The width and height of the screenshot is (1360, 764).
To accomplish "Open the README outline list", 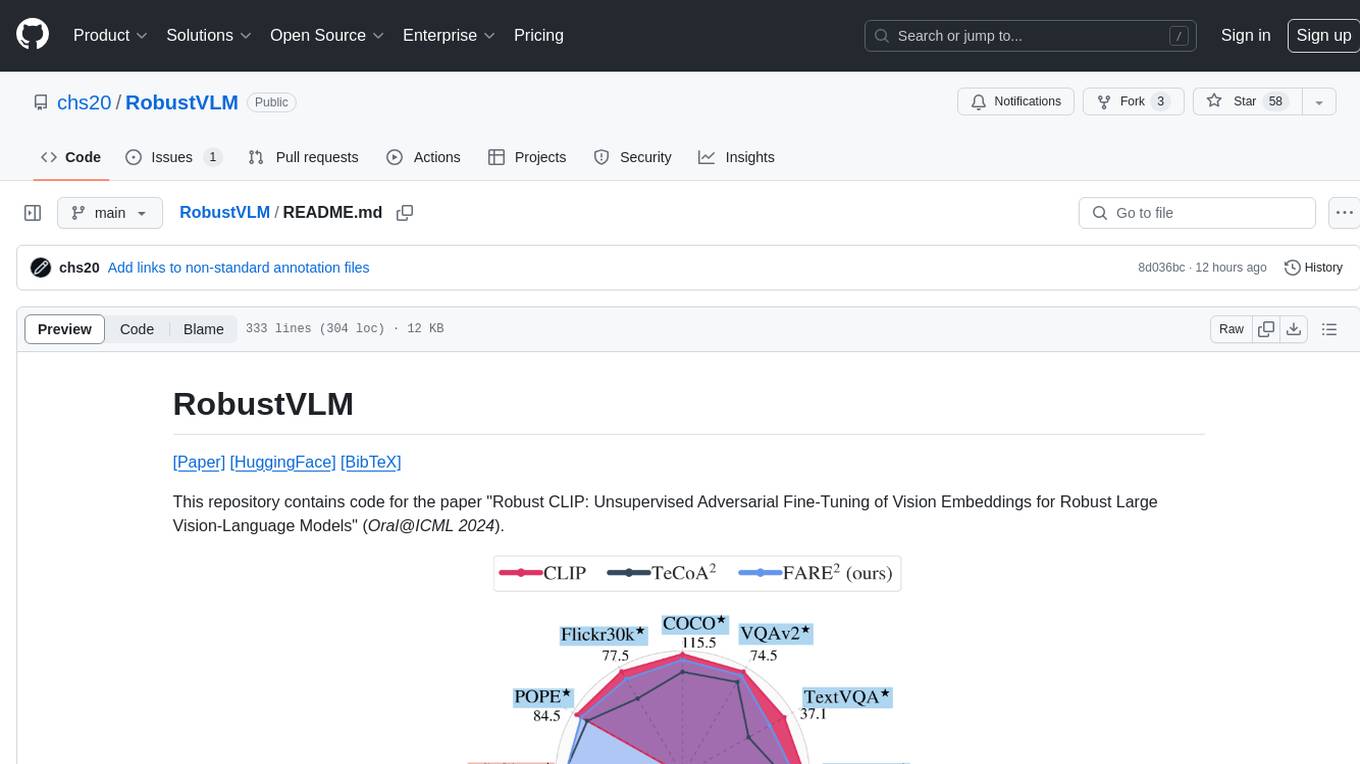I will pos(1329,329).
